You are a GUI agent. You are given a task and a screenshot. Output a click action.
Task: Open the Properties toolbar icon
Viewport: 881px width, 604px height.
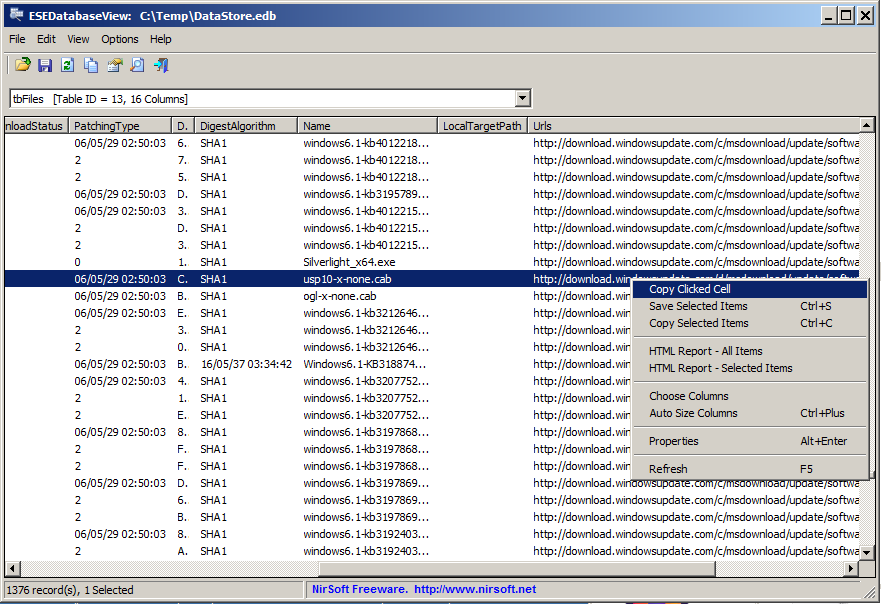click(x=114, y=65)
